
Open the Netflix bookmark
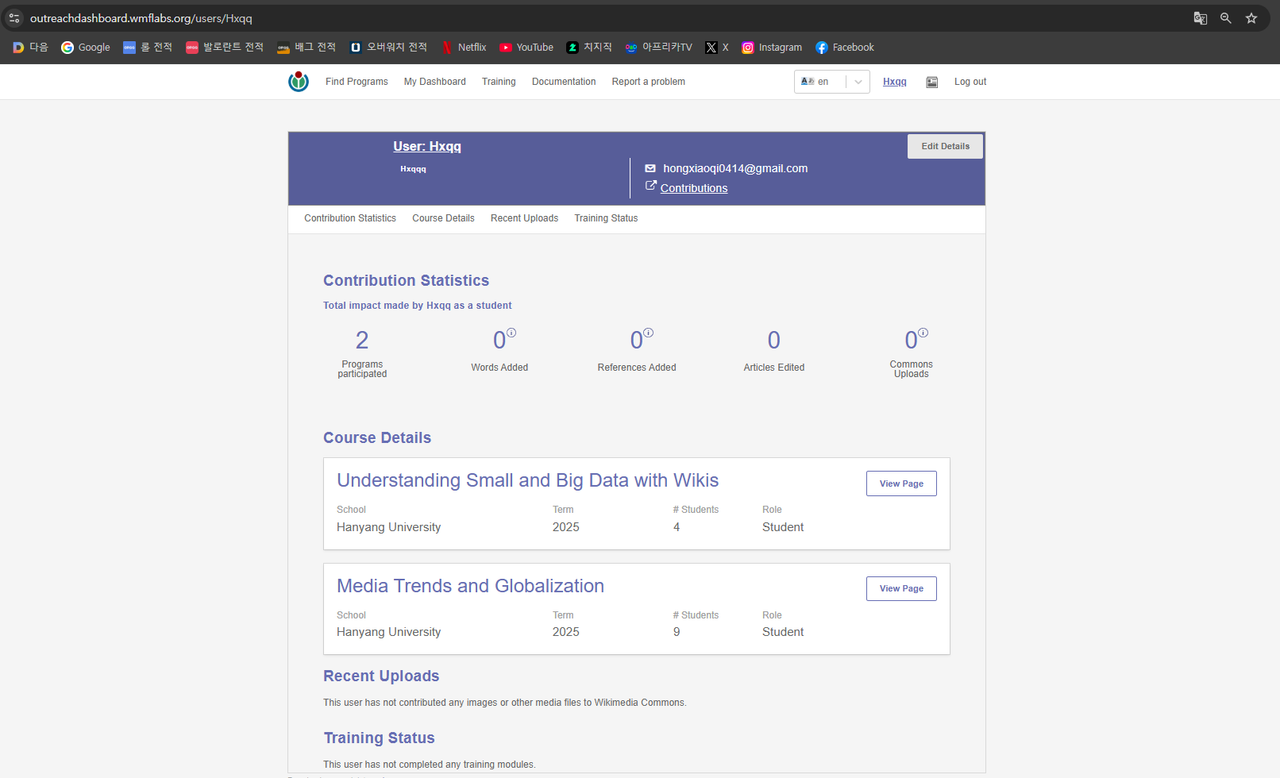(464, 47)
